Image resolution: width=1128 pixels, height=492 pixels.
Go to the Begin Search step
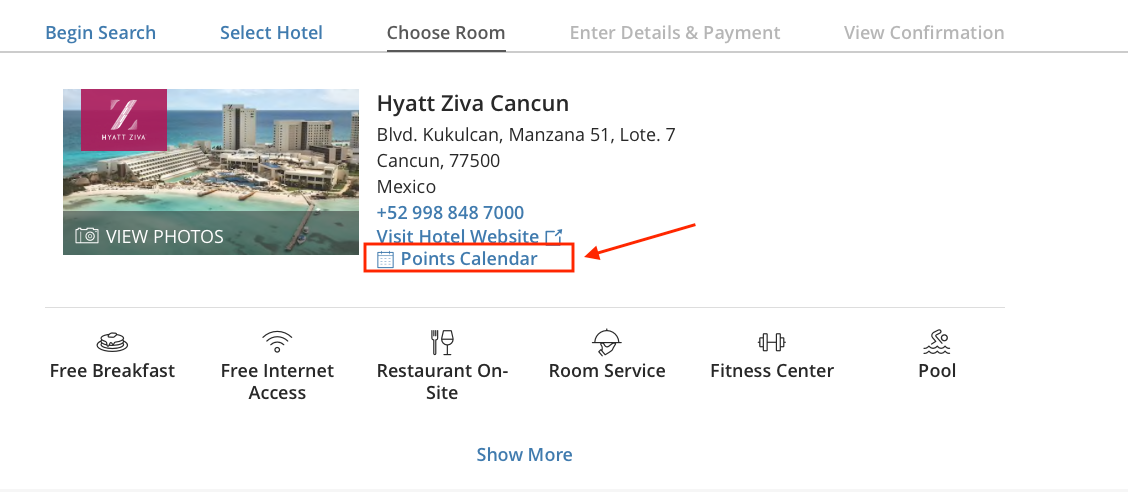tap(101, 33)
